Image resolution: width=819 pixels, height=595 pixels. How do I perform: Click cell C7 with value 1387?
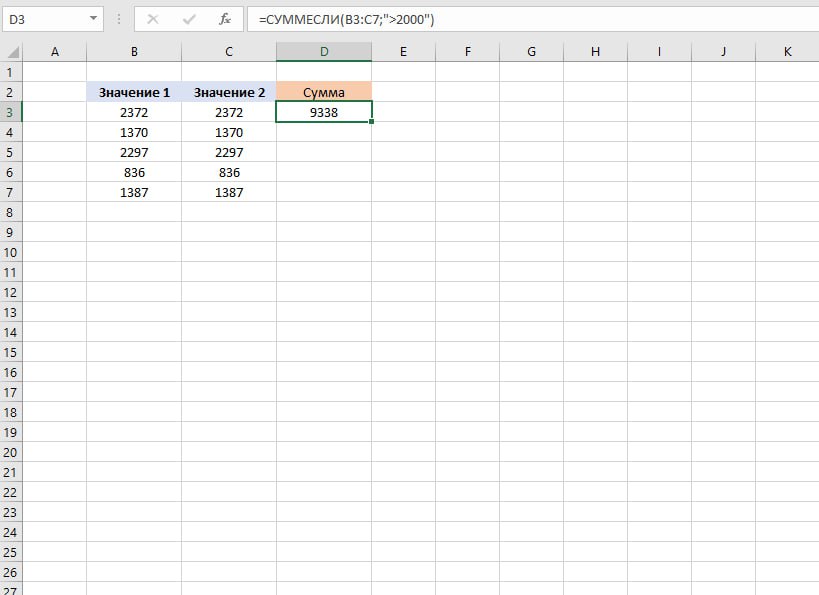pos(229,192)
